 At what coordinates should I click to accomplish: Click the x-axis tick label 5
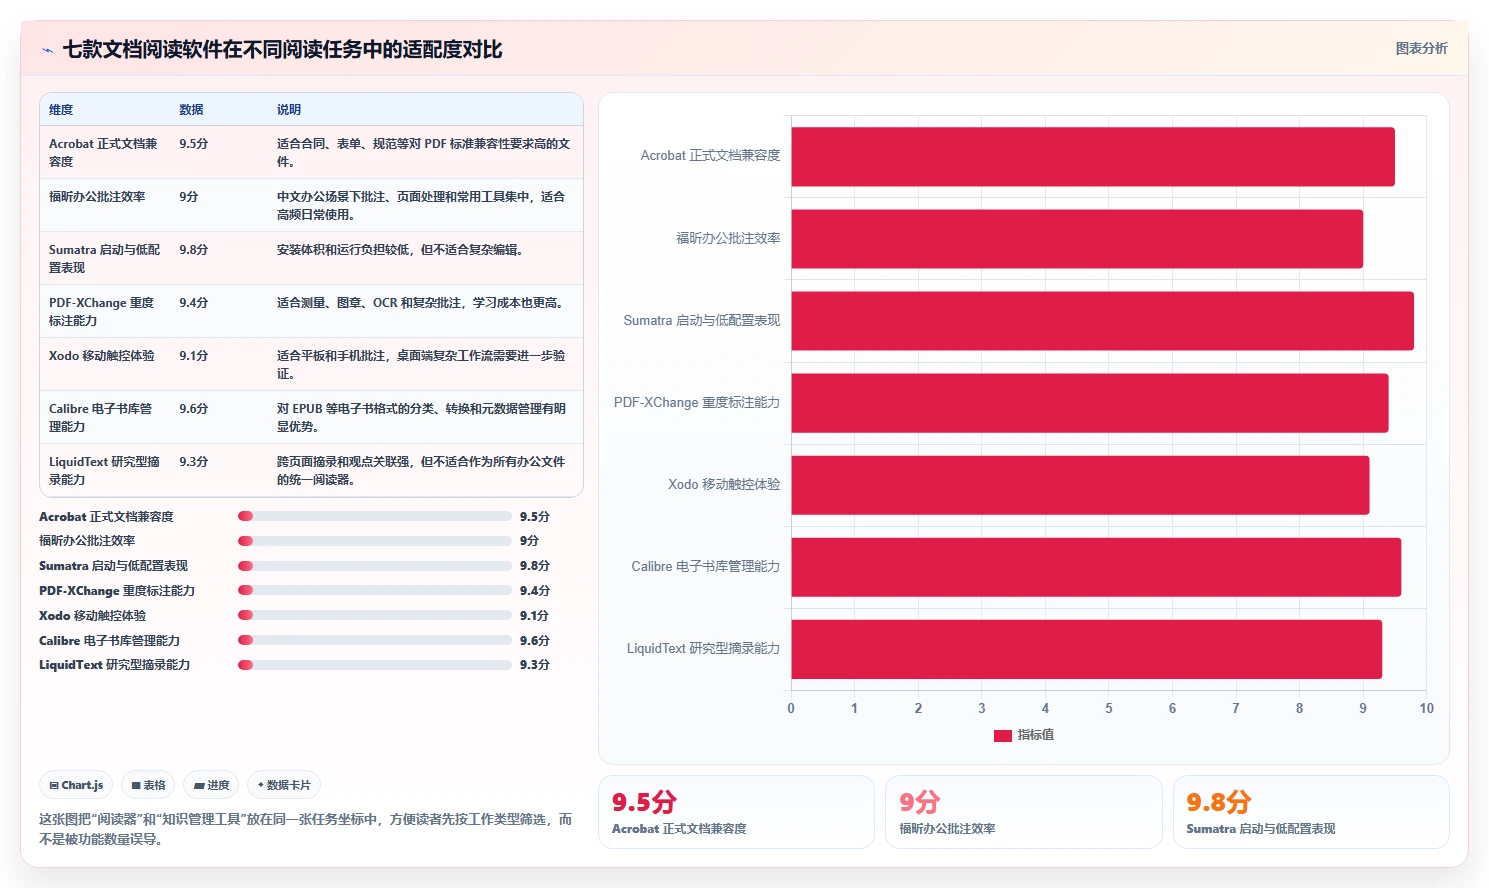pyautogui.click(x=1108, y=708)
